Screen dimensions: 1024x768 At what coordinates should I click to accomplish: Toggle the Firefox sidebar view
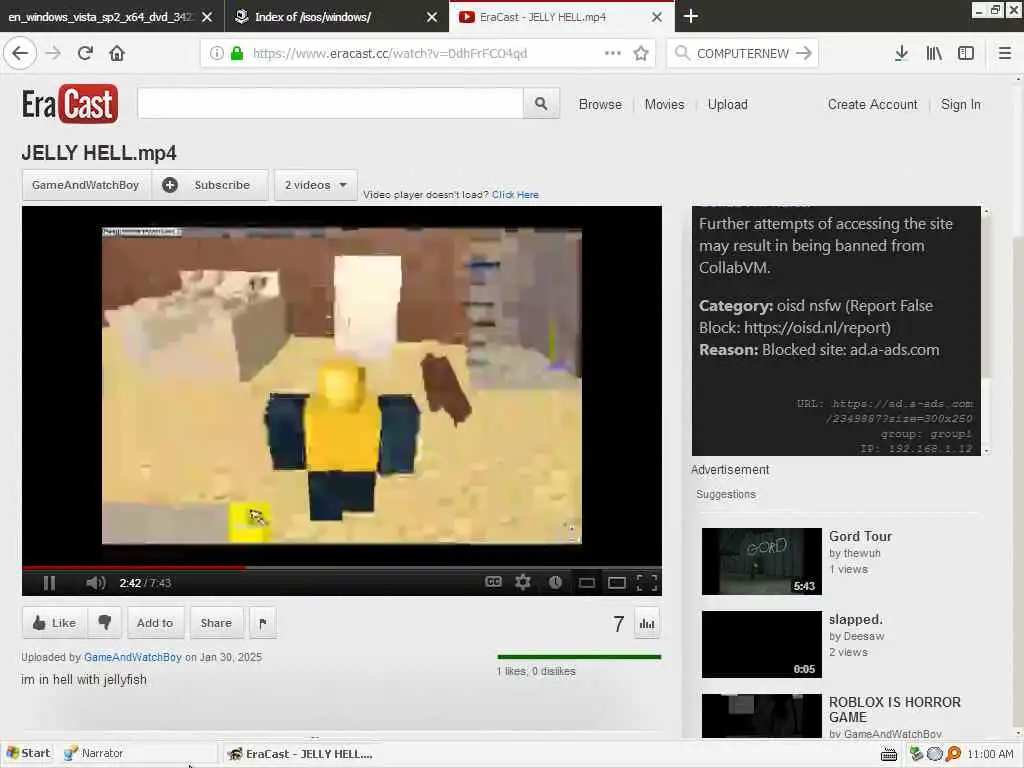click(x=966, y=53)
